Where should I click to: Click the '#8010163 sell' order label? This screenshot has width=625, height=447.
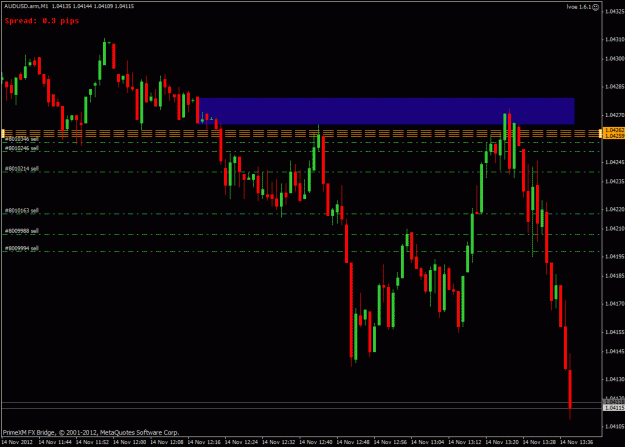click(x=22, y=211)
